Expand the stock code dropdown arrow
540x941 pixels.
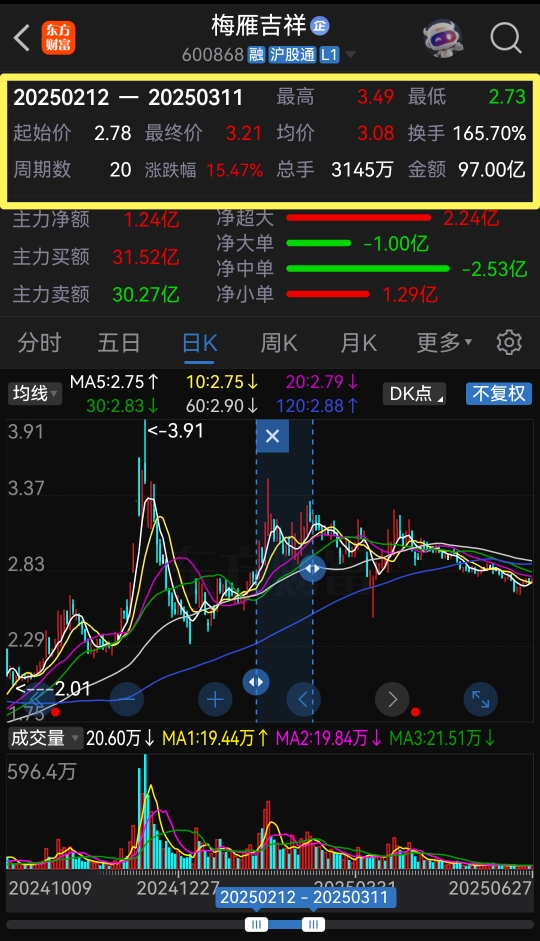coord(350,55)
